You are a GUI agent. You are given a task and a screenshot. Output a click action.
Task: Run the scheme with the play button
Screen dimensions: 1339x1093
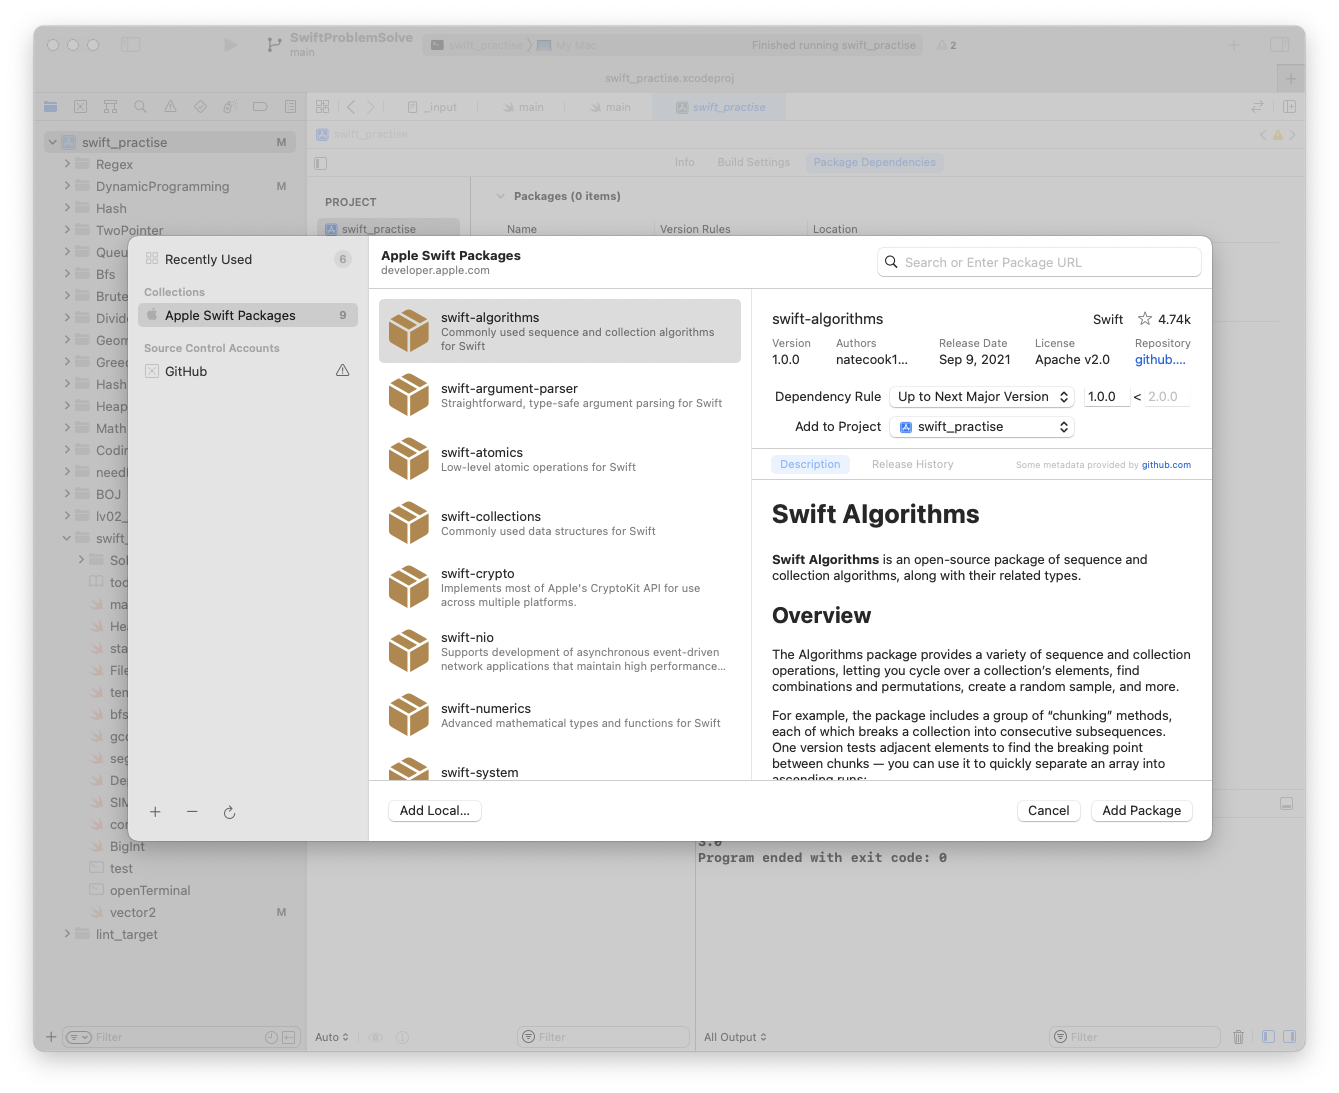(x=231, y=45)
